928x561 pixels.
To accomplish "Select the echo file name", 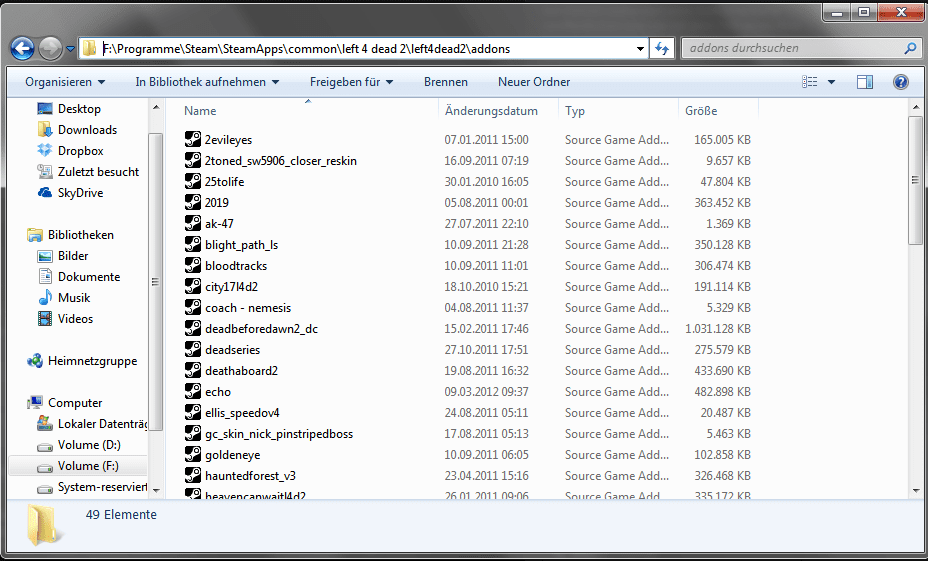I will (x=218, y=392).
